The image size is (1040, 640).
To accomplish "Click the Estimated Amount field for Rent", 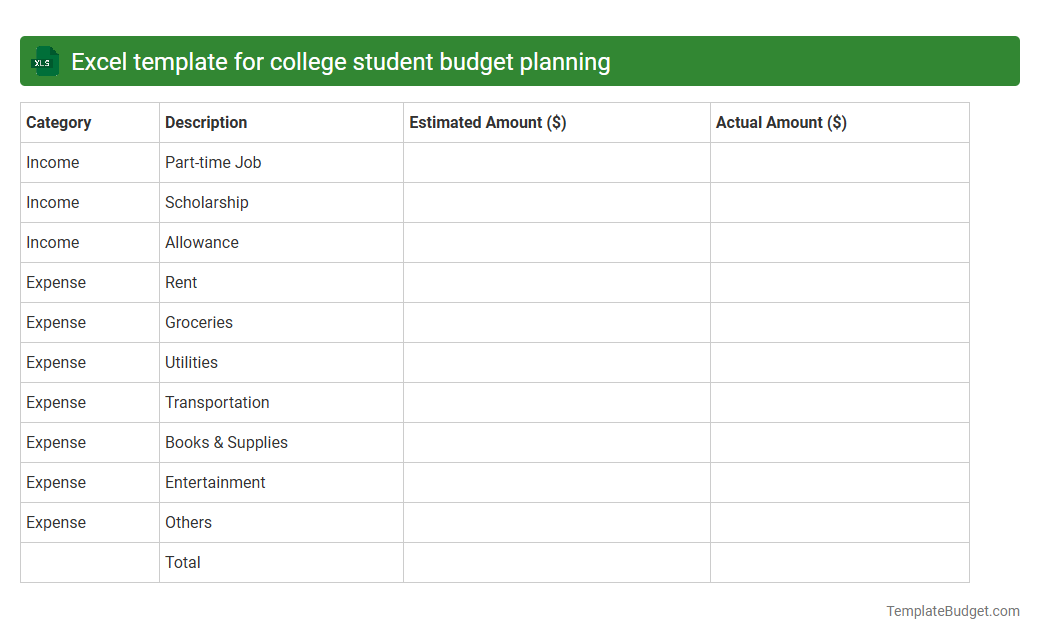I will pos(556,282).
